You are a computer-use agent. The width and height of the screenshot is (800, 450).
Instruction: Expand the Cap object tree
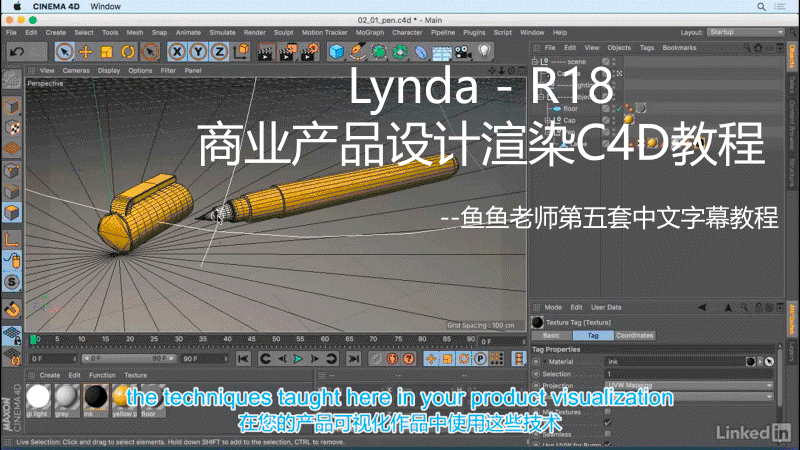pyautogui.click(x=547, y=120)
